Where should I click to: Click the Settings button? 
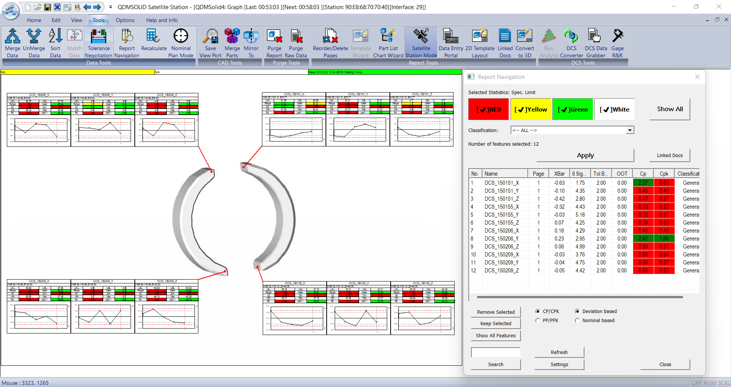point(559,364)
